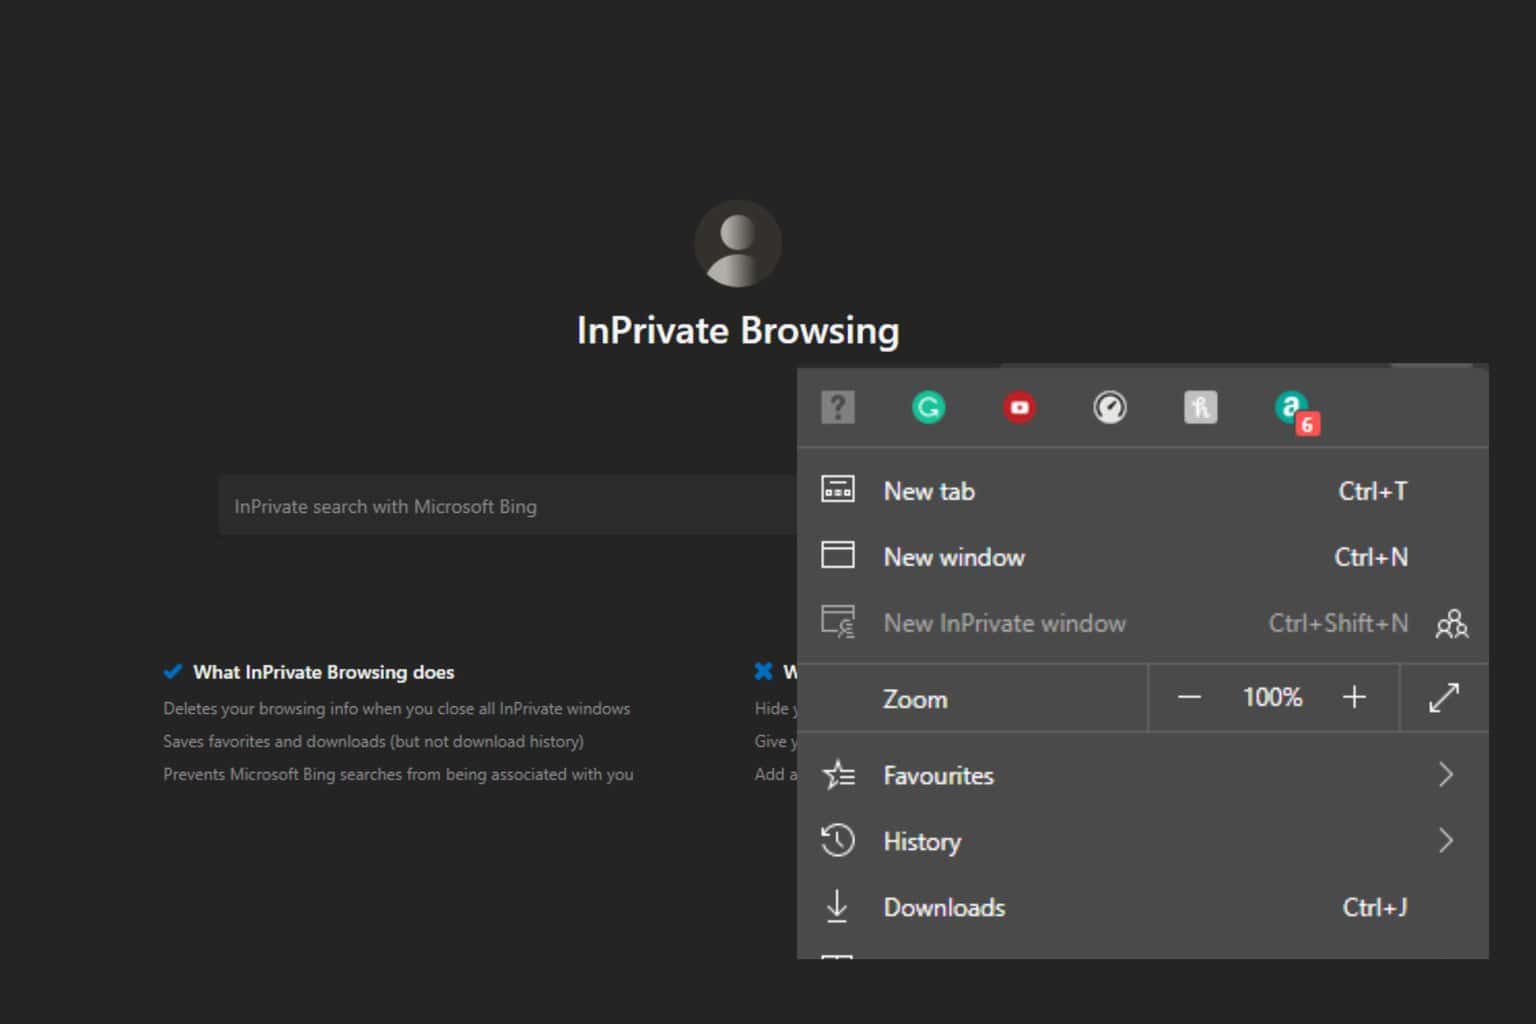Open the grey figure extension icon
The width and height of the screenshot is (1536, 1024).
point(1200,407)
